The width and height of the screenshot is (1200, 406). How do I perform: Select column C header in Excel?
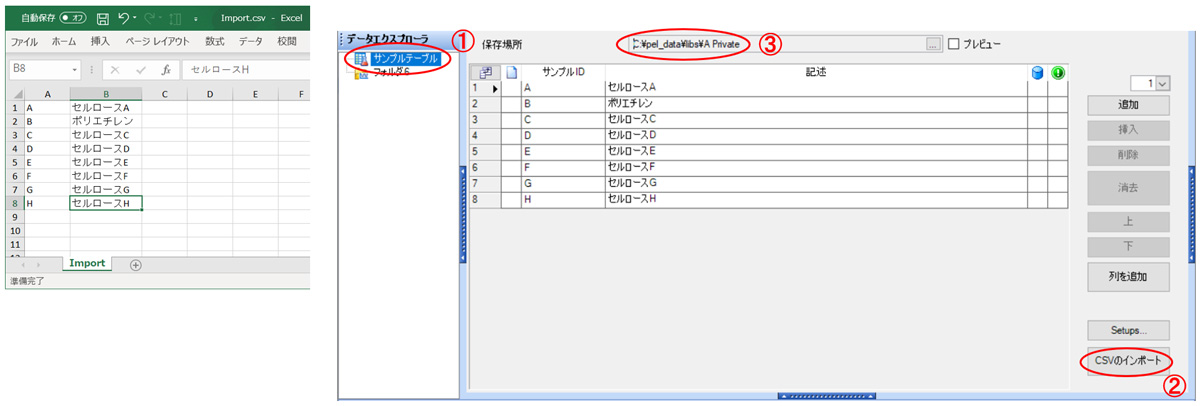coord(164,94)
